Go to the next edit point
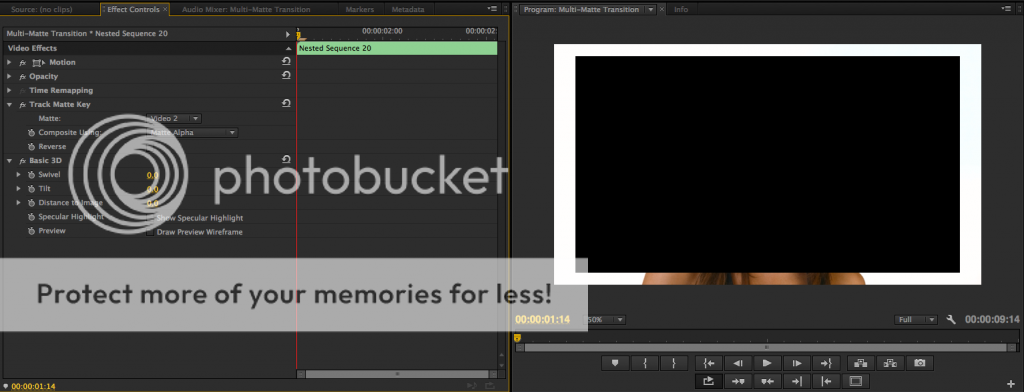 (797, 381)
